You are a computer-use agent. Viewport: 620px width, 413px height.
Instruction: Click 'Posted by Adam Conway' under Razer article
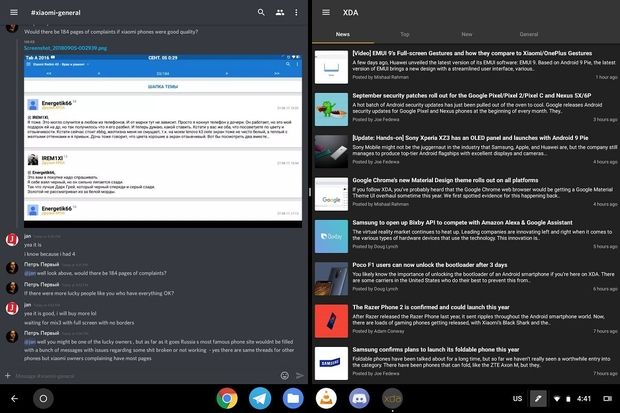pyautogui.click(x=378, y=331)
